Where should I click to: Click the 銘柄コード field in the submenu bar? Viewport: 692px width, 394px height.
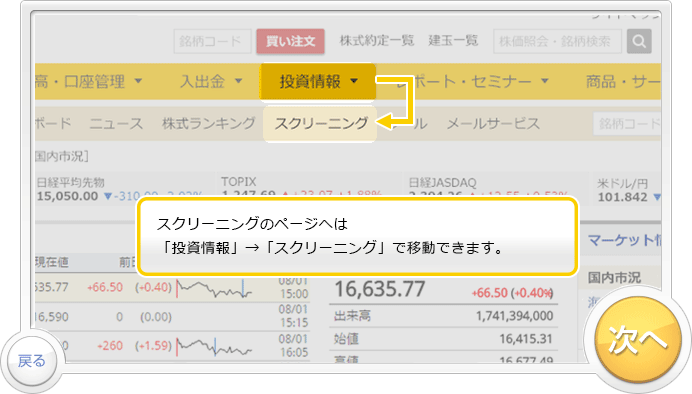point(627,124)
